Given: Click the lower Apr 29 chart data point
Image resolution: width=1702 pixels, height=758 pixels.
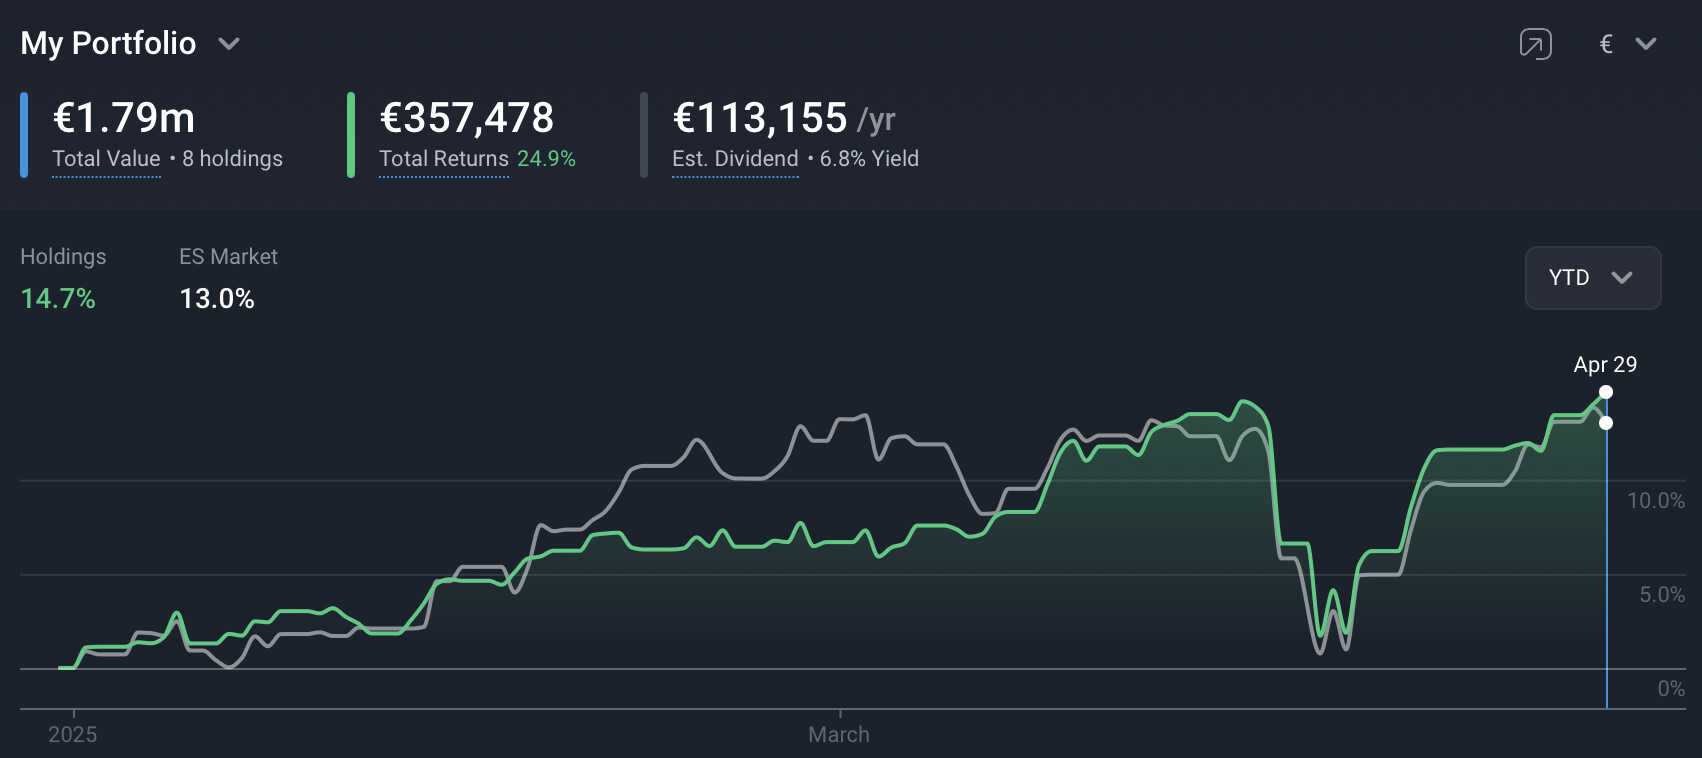Looking at the screenshot, I should point(1606,423).
